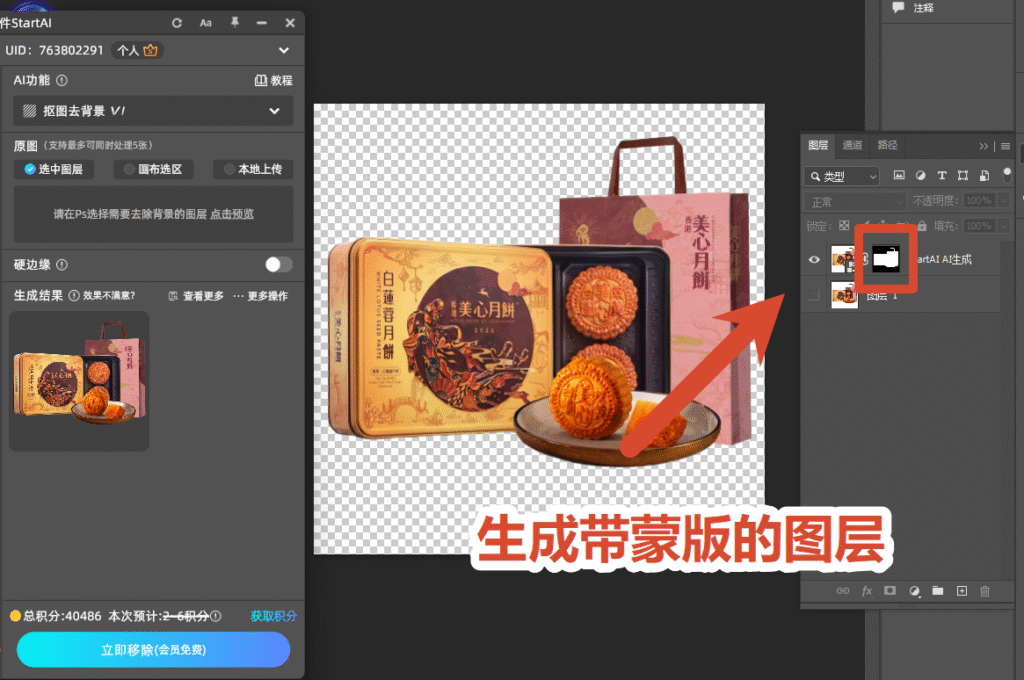Lock transparent pixels in layers panel
The image size is (1024, 680).
point(844,225)
